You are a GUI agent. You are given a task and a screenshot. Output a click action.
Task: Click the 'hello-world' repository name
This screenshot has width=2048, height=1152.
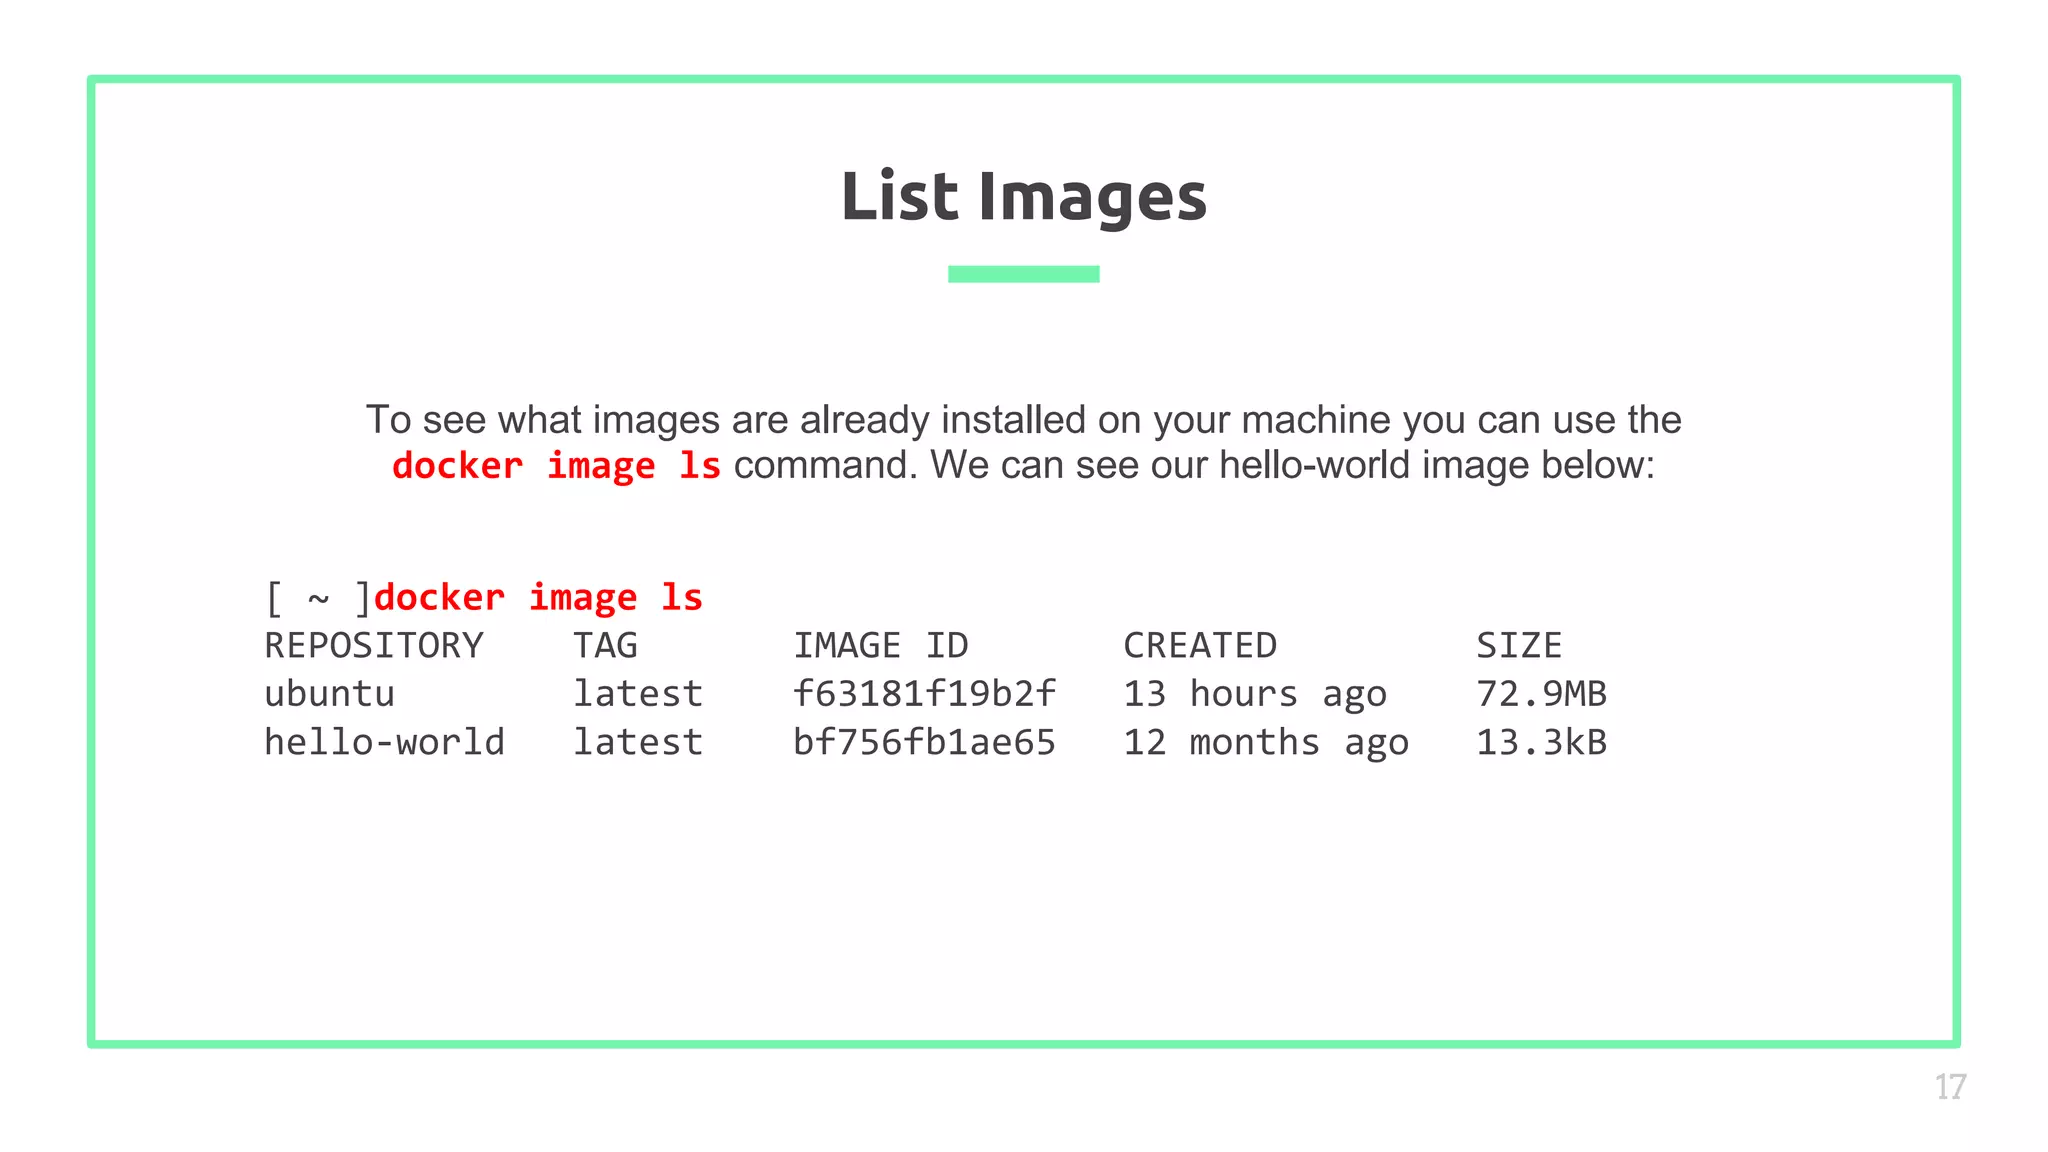point(384,742)
